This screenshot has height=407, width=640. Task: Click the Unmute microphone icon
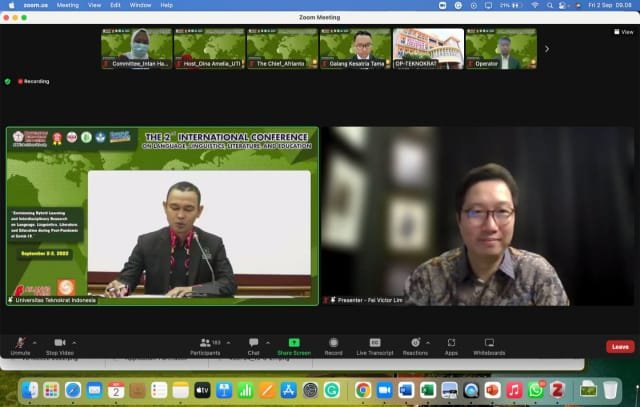pos(20,343)
